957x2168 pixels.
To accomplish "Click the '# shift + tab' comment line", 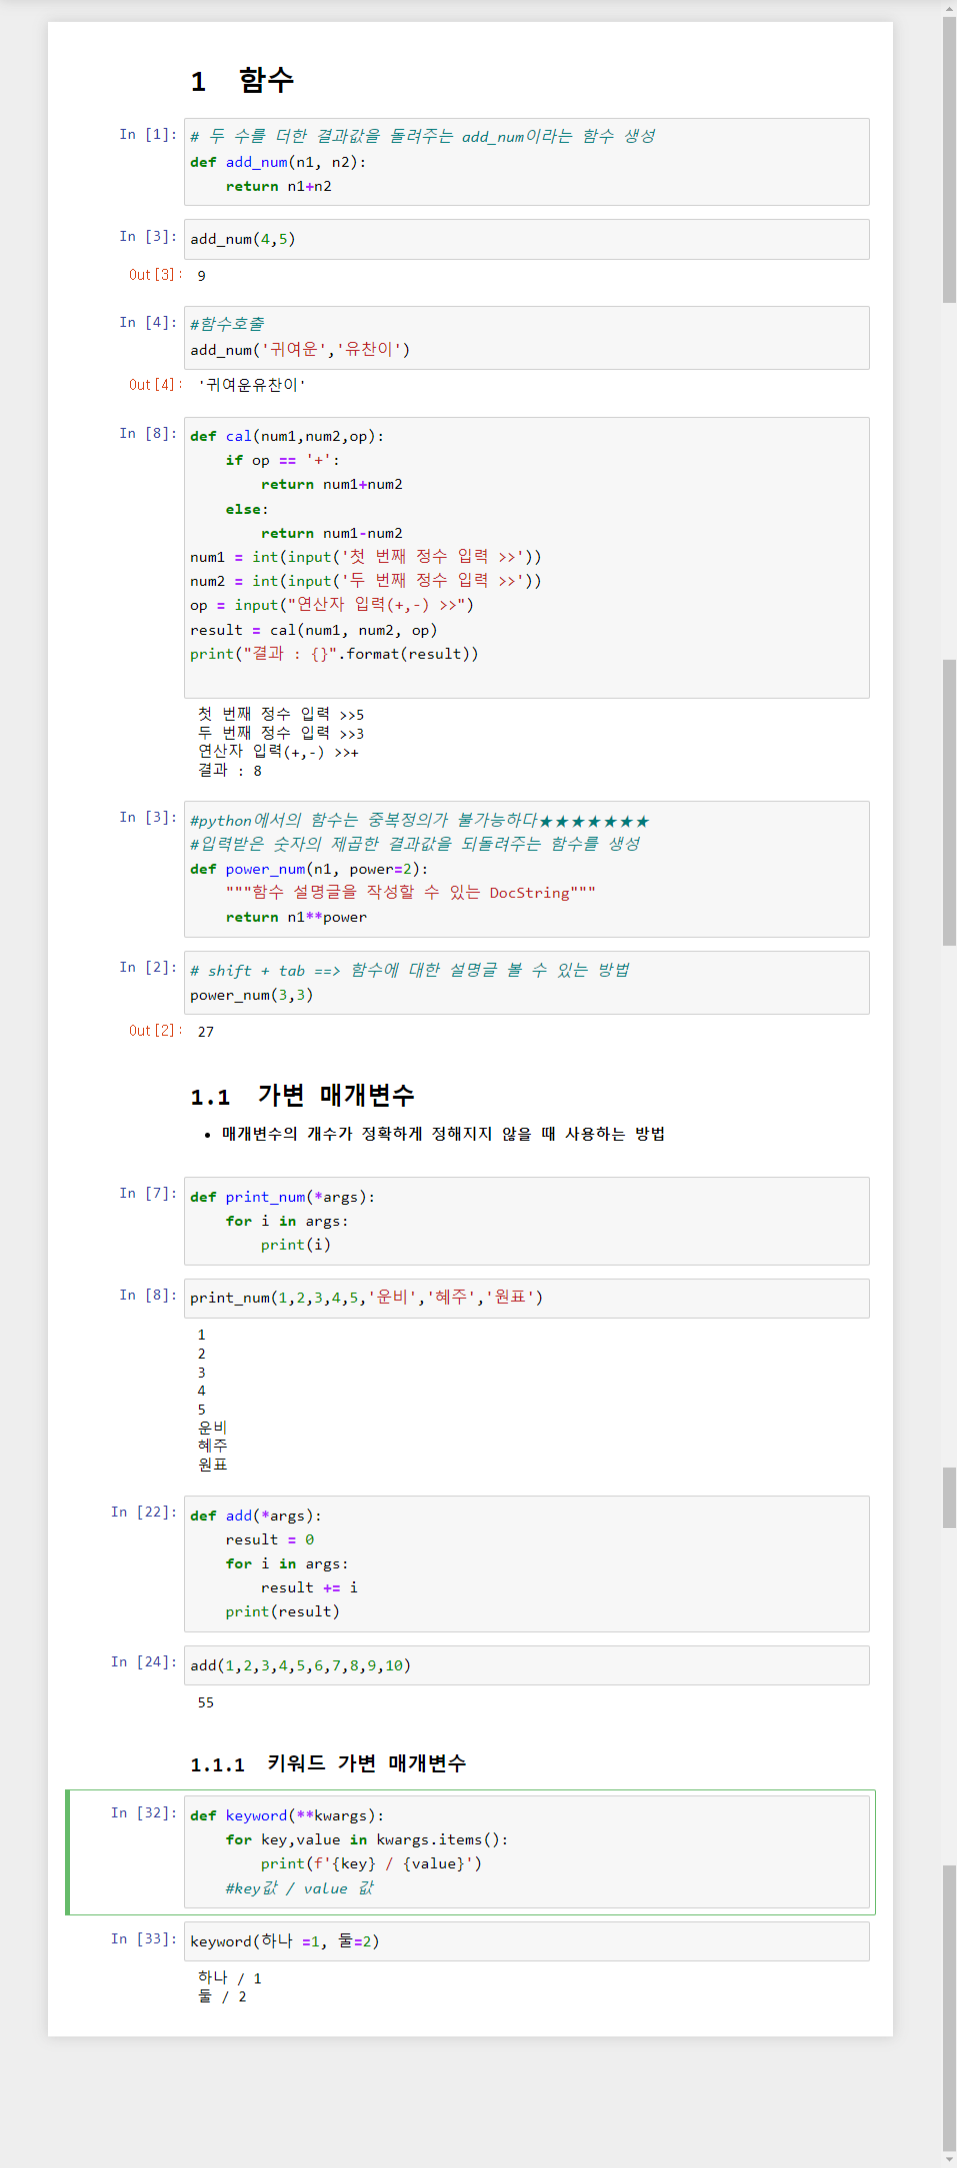I will [x=410, y=971].
